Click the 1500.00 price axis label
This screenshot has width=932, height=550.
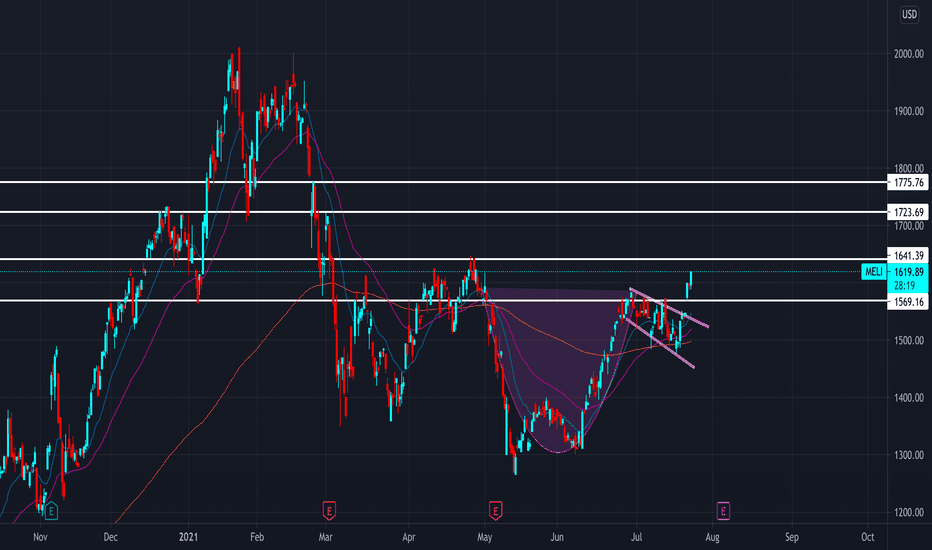pyautogui.click(x=909, y=341)
